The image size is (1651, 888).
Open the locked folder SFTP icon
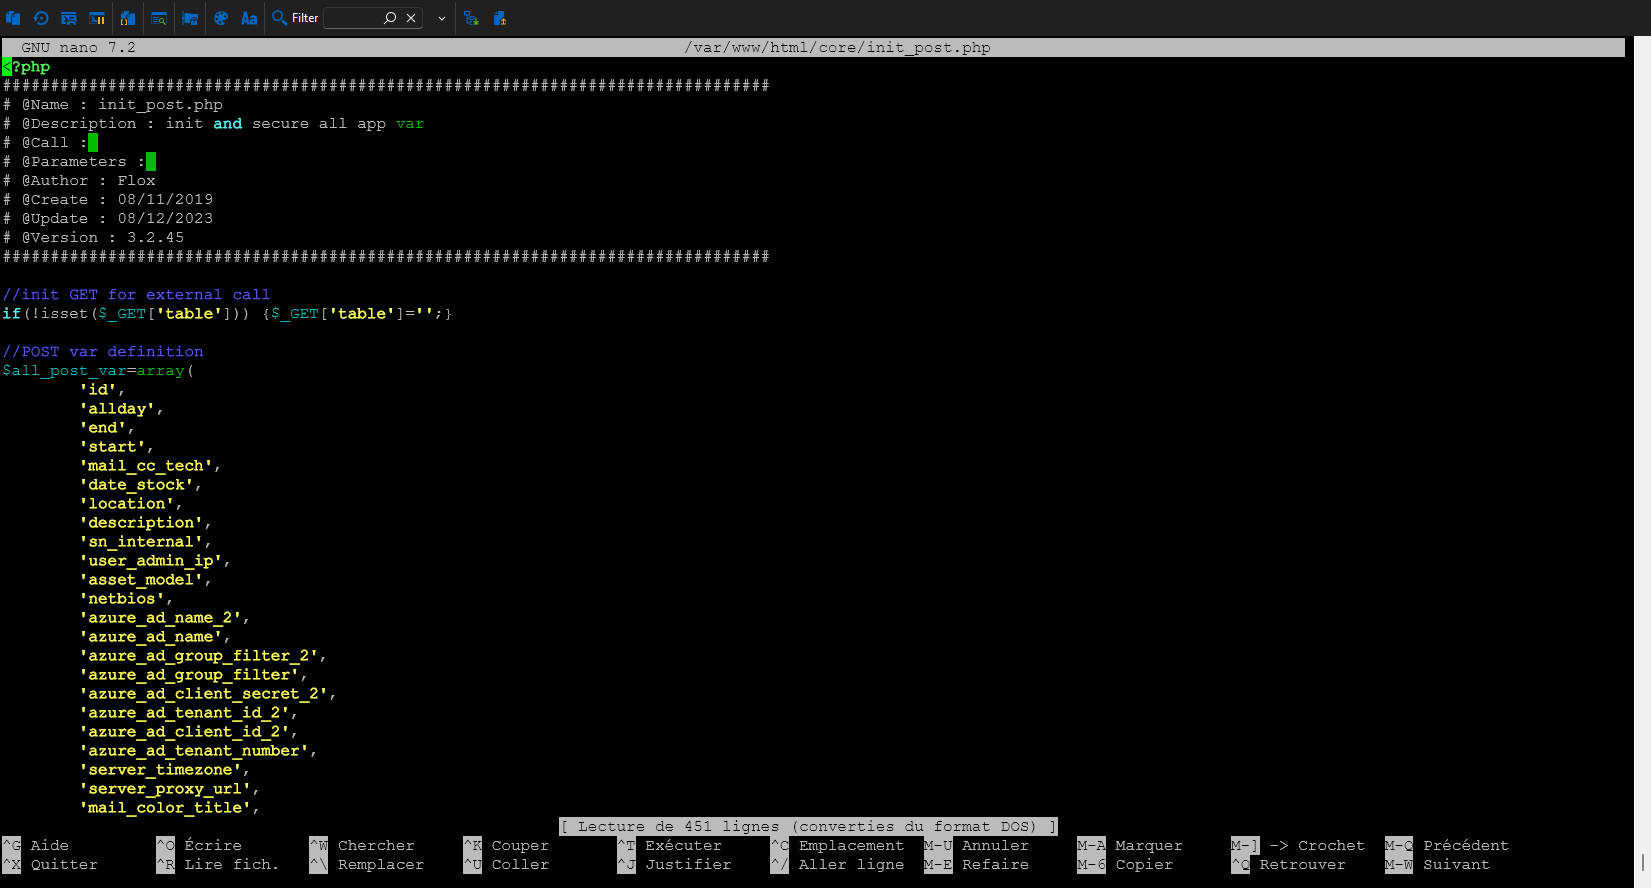[190, 18]
